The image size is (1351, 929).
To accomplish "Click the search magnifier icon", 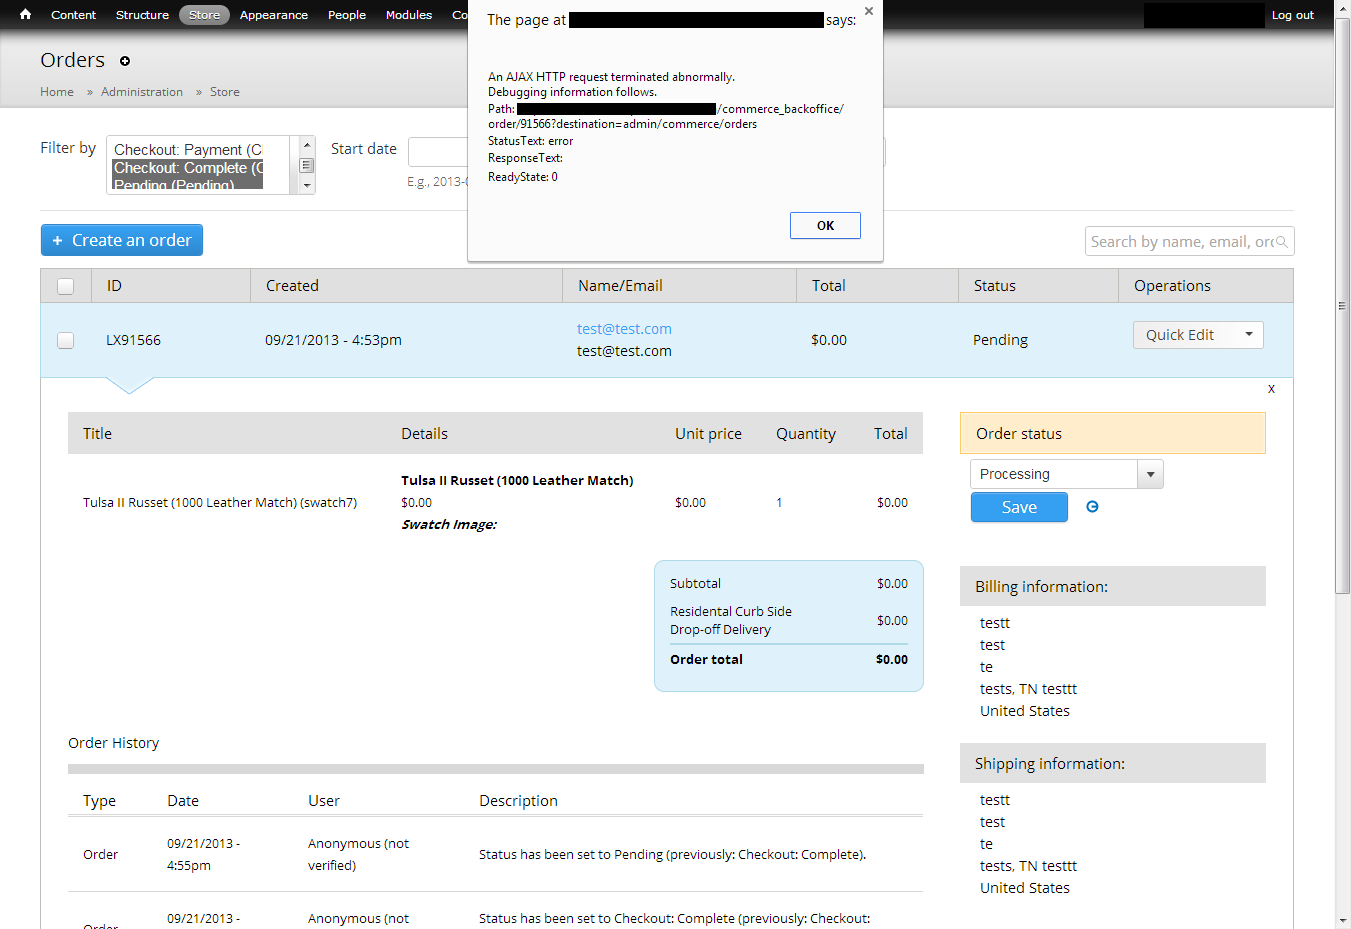I will click(x=1282, y=241).
